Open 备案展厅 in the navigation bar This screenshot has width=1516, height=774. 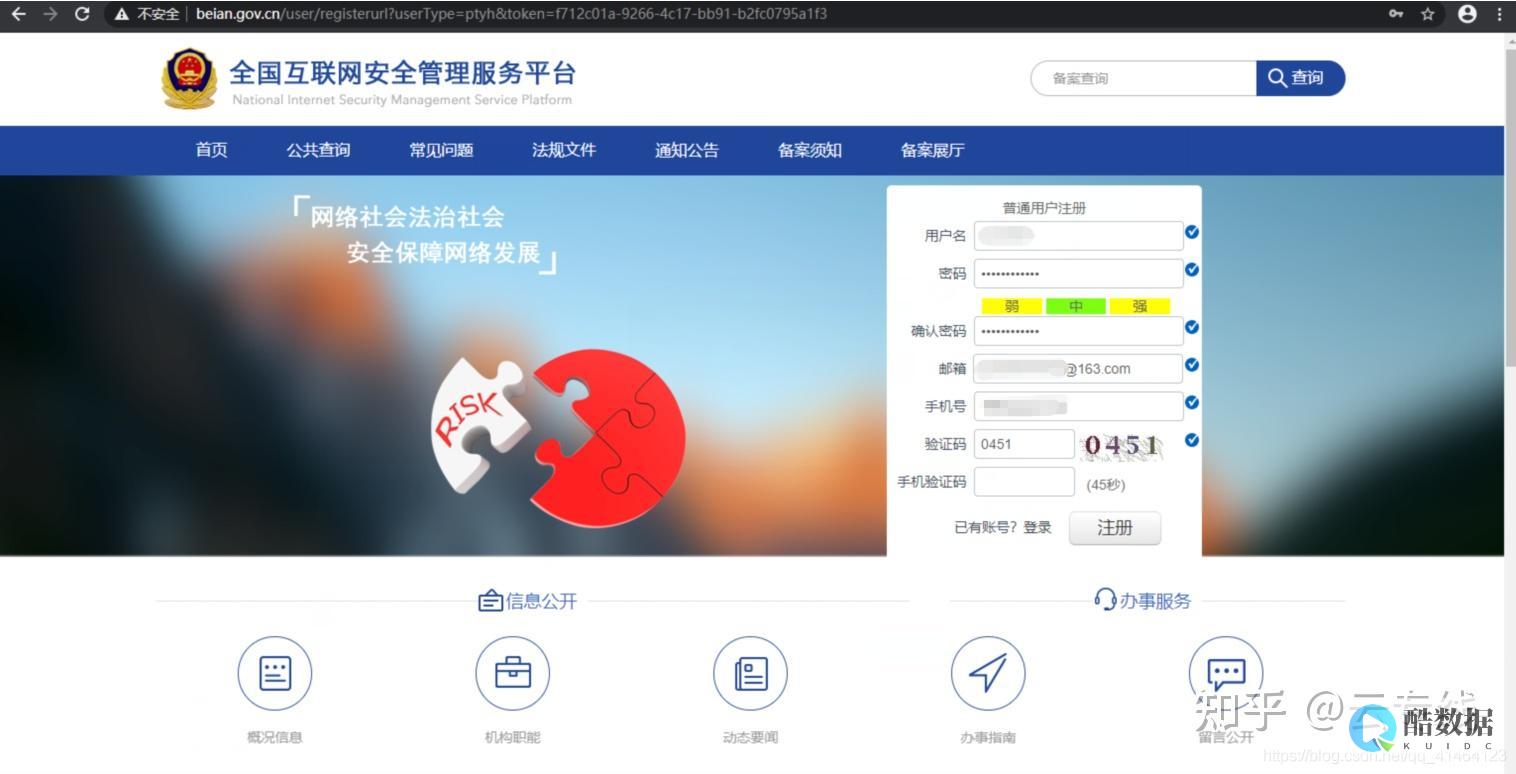pyautogui.click(x=933, y=150)
